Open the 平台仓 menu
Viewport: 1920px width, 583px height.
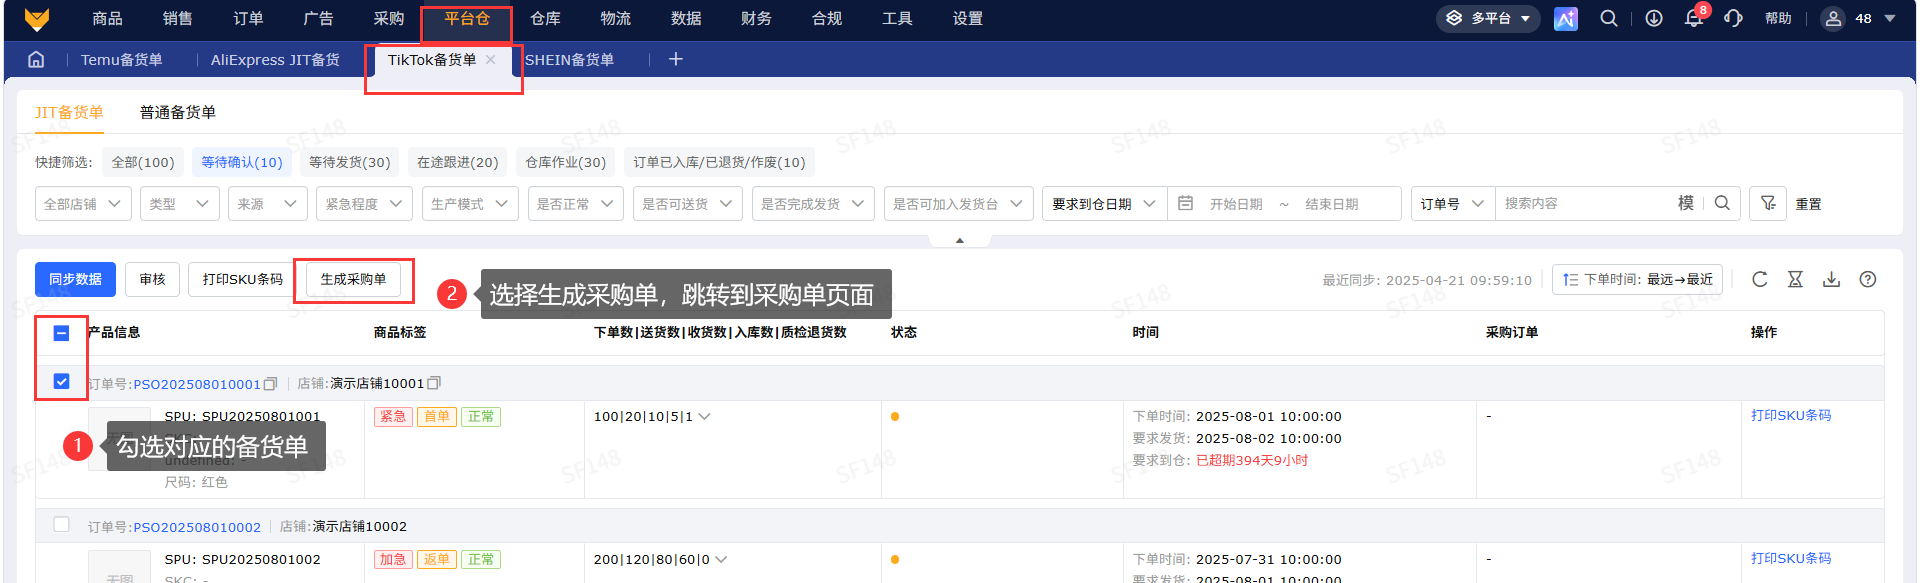(x=467, y=19)
